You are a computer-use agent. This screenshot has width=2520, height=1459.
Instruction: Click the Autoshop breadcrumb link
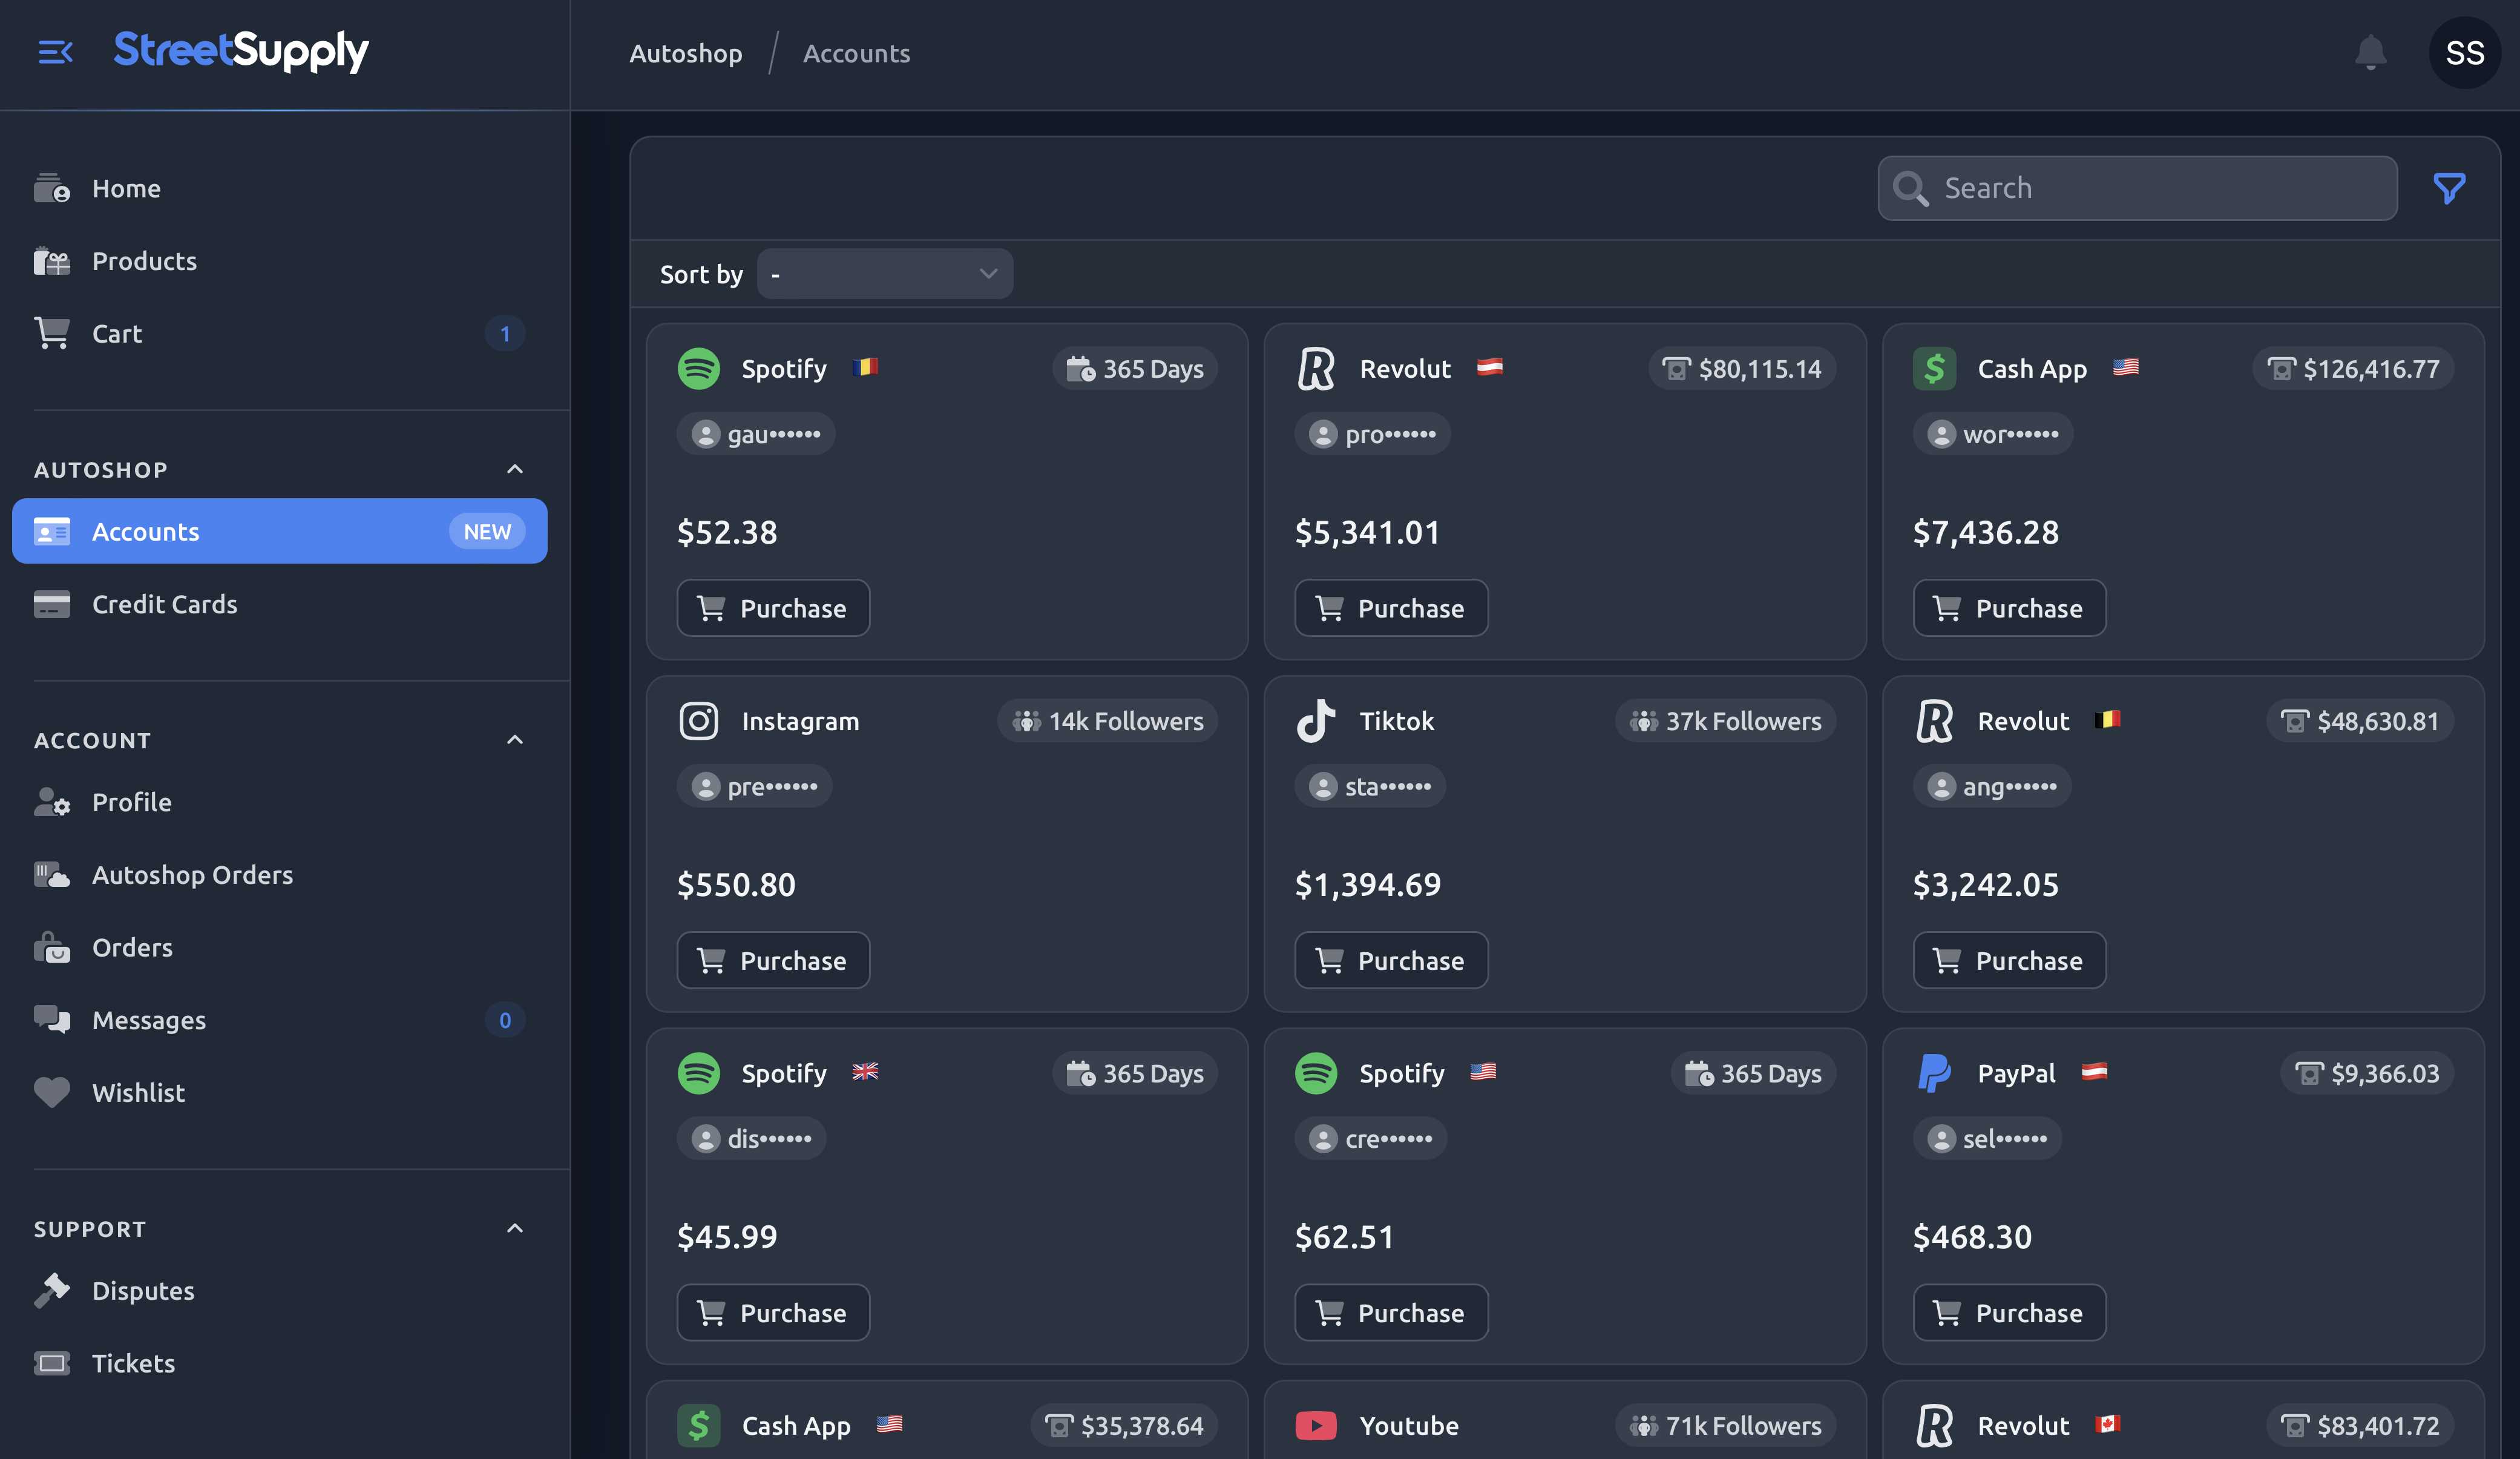686,53
